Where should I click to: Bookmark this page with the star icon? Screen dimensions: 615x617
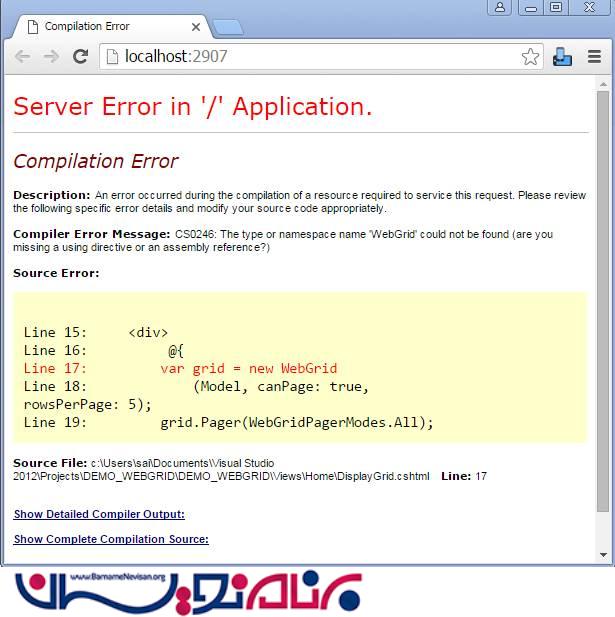click(530, 57)
